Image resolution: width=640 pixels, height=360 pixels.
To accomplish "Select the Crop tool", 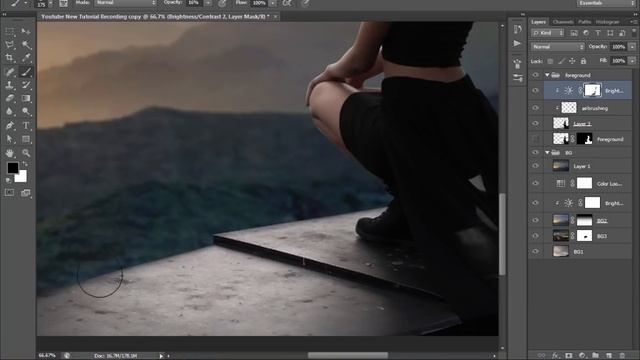I will pyautogui.click(x=10, y=58).
